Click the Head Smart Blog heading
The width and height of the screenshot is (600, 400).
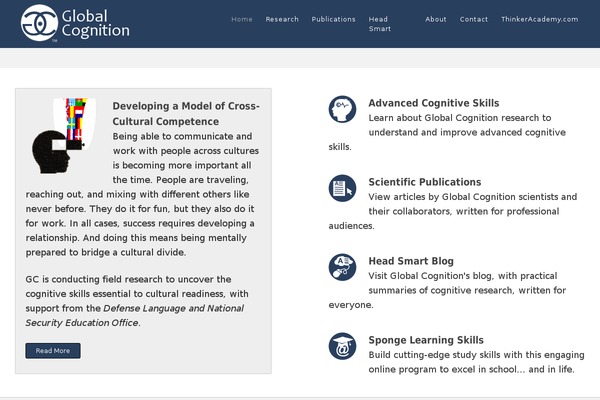(x=411, y=261)
